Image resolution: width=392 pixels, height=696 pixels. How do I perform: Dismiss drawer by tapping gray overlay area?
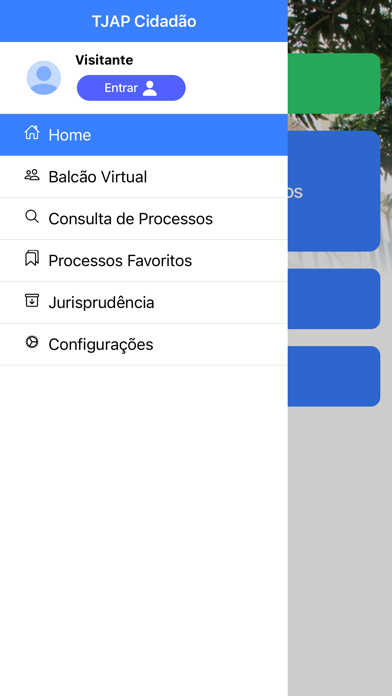(340, 550)
